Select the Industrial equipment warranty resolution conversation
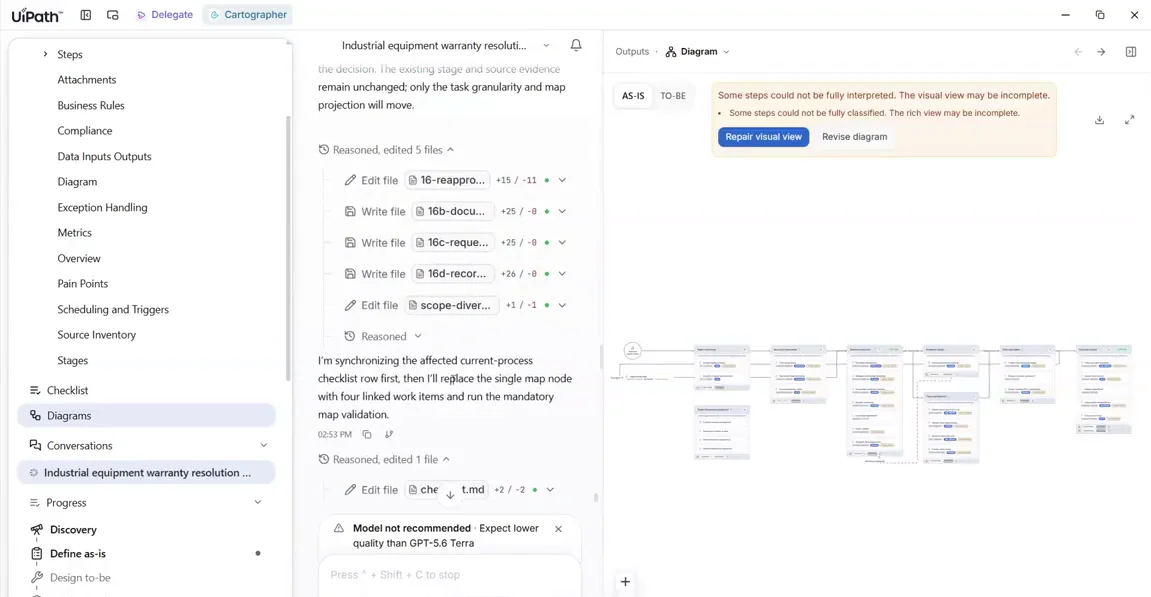The height and width of the screenshot is (597, 1151). tap(147, 473)
